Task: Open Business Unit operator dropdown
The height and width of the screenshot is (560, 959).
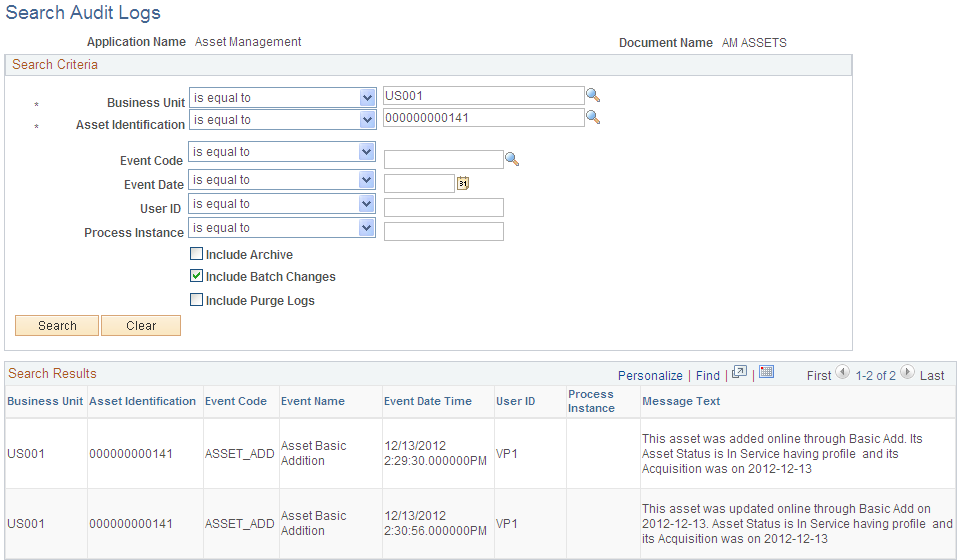Action: point(283,98)
